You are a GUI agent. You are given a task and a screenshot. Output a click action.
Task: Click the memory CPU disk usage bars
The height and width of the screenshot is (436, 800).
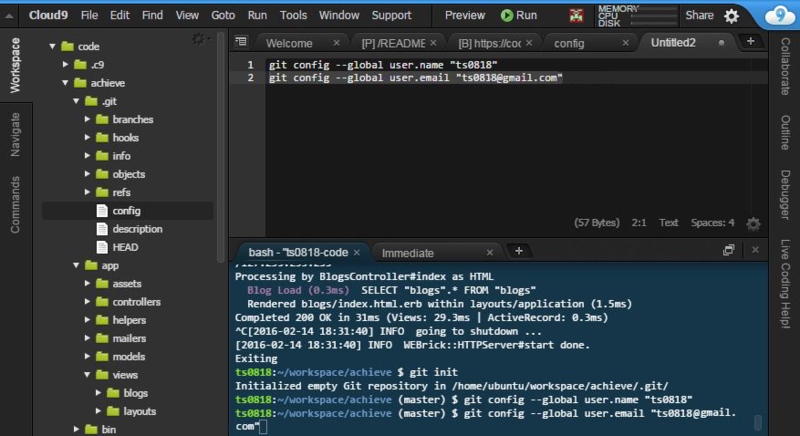(638, 16)
